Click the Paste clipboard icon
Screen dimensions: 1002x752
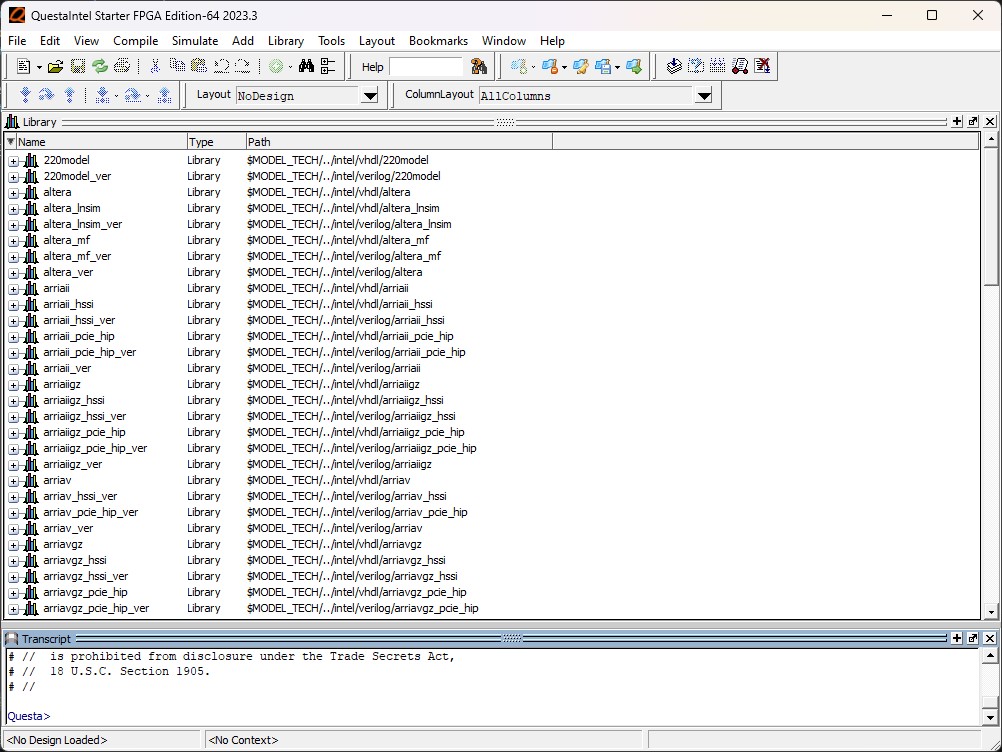click(x=199, y=66)
